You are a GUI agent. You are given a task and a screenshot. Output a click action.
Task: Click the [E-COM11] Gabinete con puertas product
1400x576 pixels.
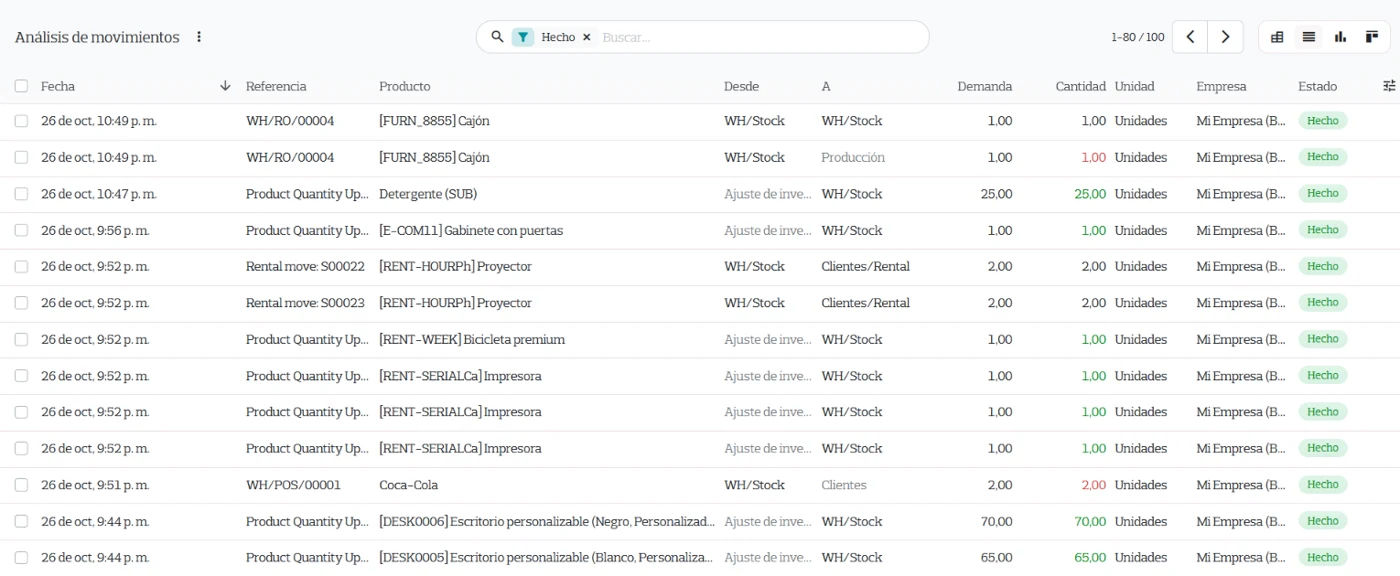[471, 230]
